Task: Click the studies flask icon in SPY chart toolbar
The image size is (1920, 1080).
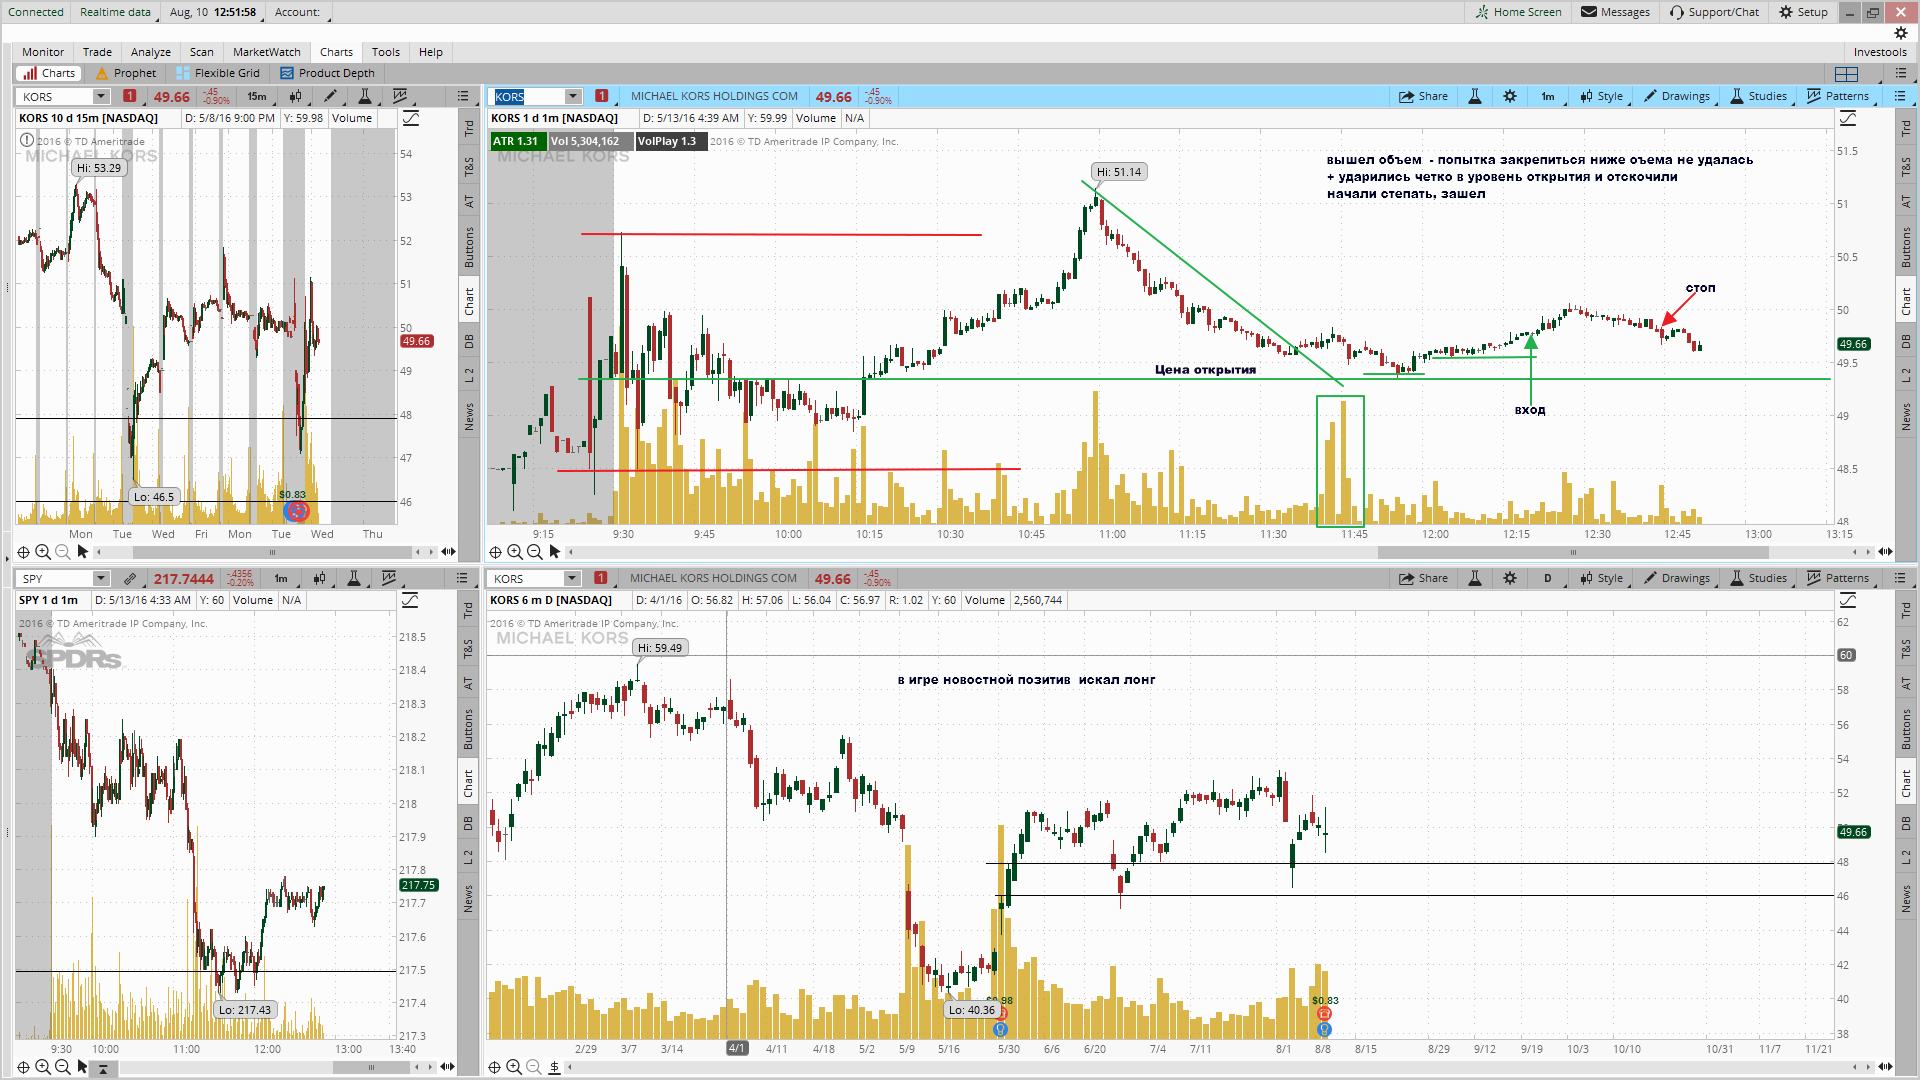Action: click(353, 579)
